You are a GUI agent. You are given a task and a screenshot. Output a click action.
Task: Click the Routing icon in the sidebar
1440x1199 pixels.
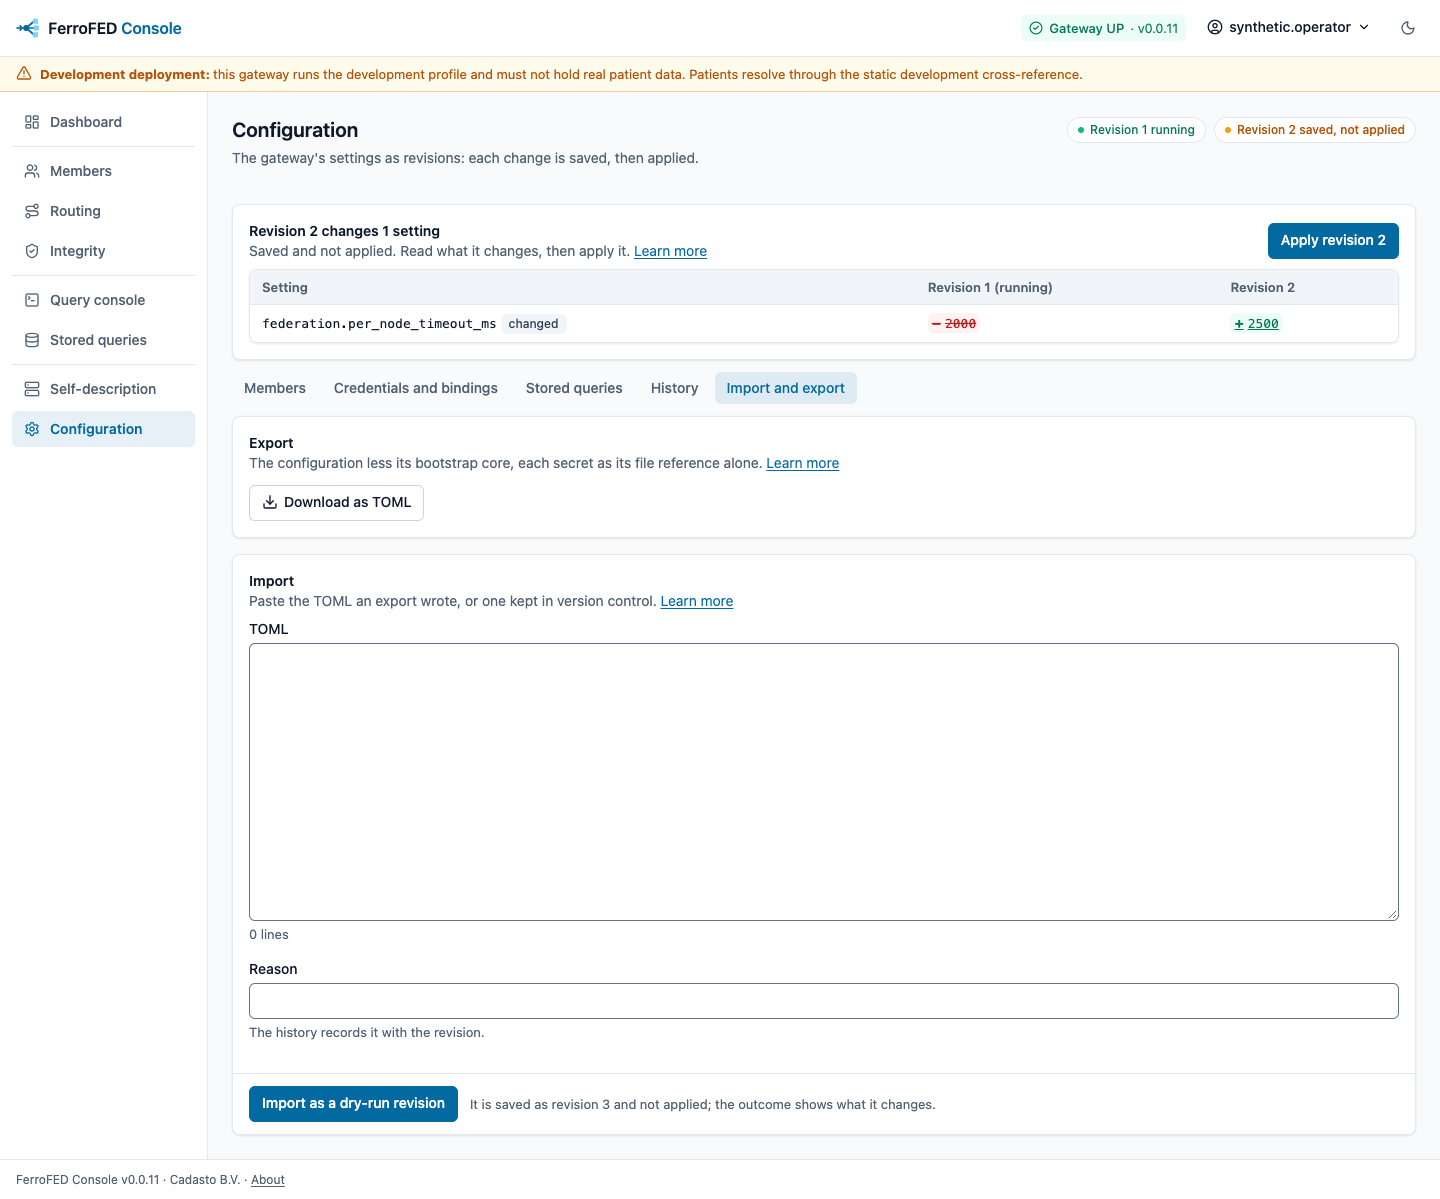pos(32,211)
